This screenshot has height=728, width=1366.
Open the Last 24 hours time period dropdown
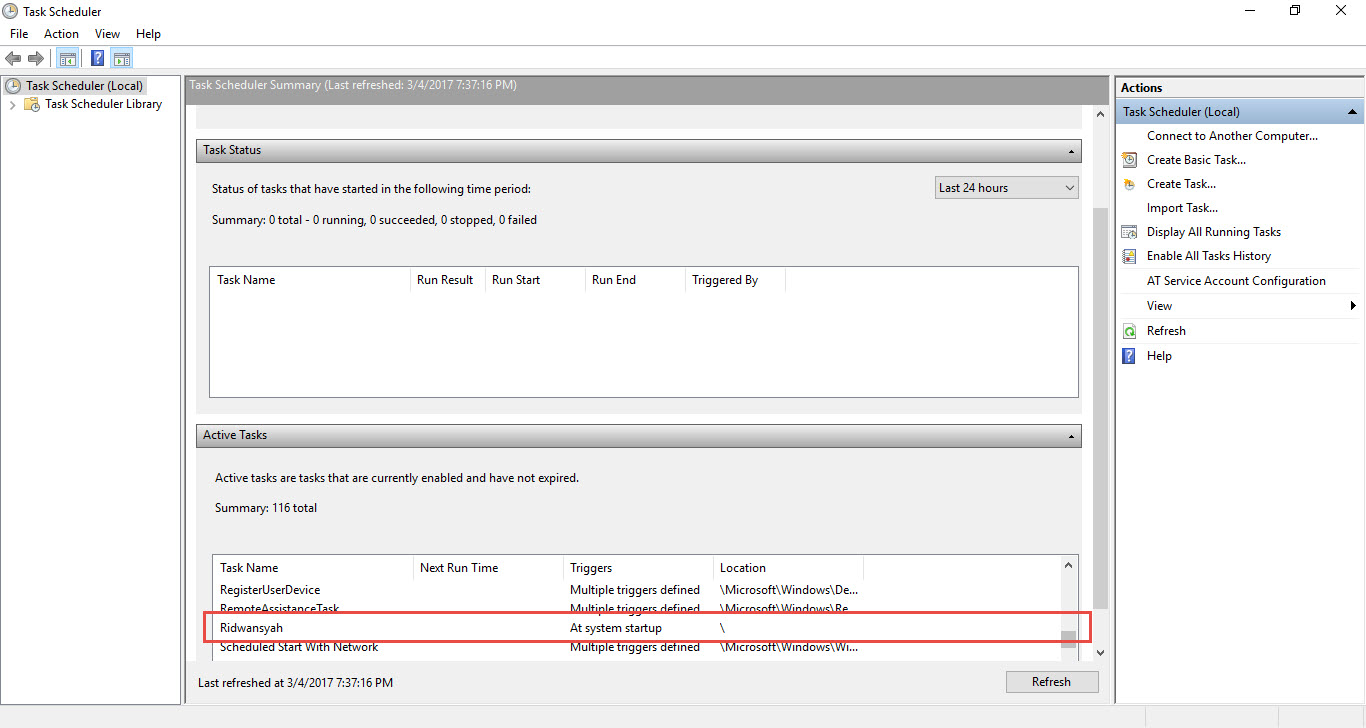[x=1006, y=188]
